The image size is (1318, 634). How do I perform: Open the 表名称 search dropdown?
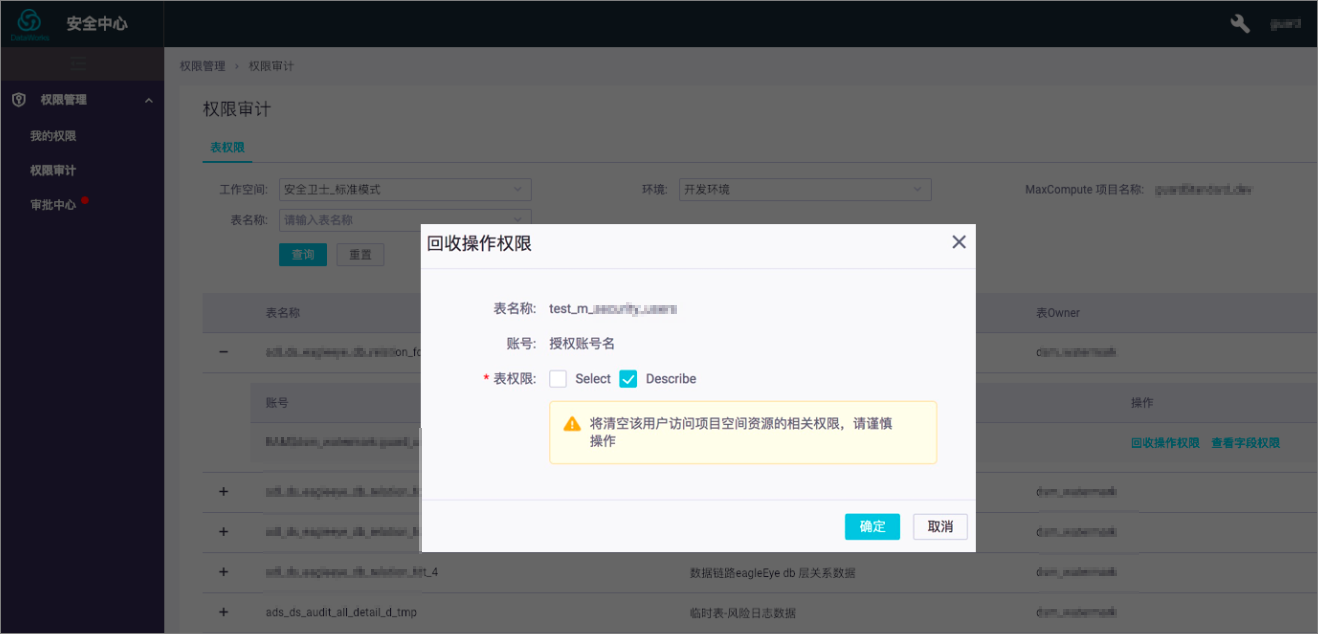(x=405, y=220)
